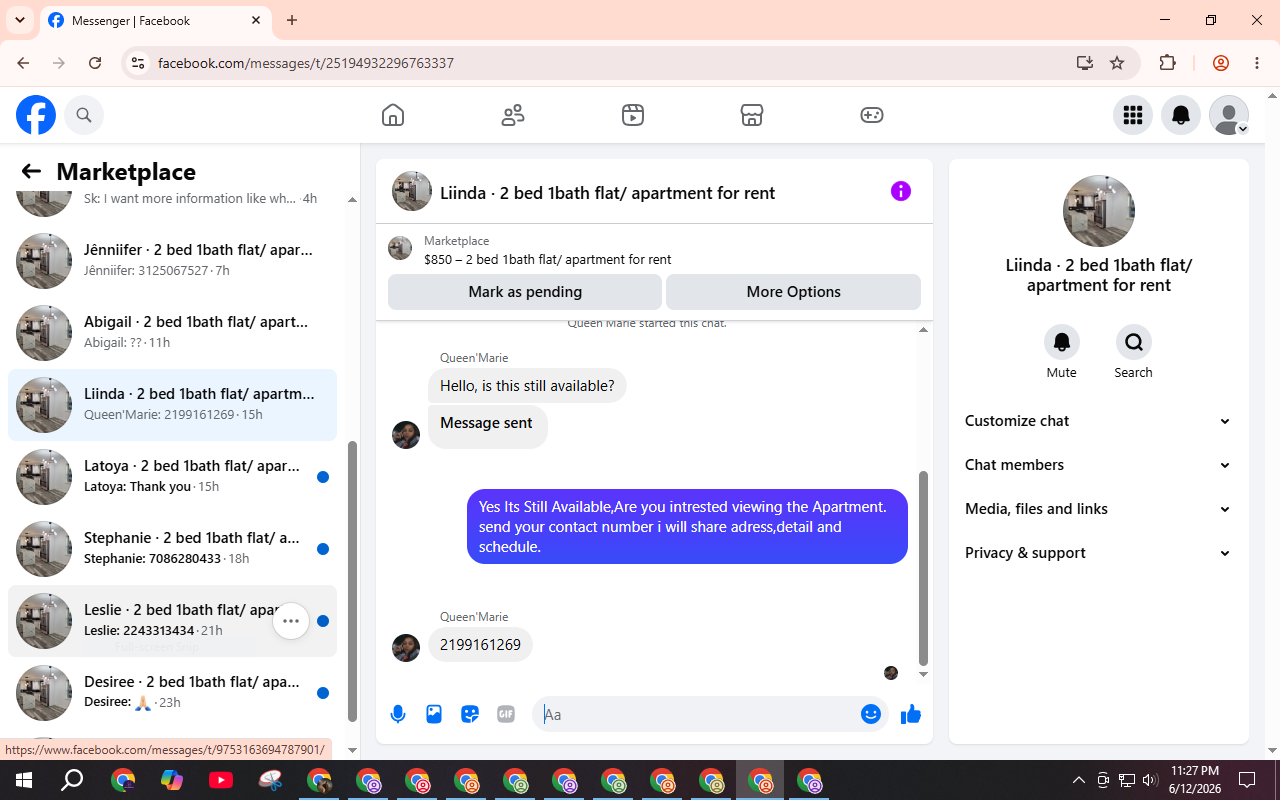Viewport: 1280px width, 800px height.
Task: Click the browser address bar URL
Action: (306, 63)
